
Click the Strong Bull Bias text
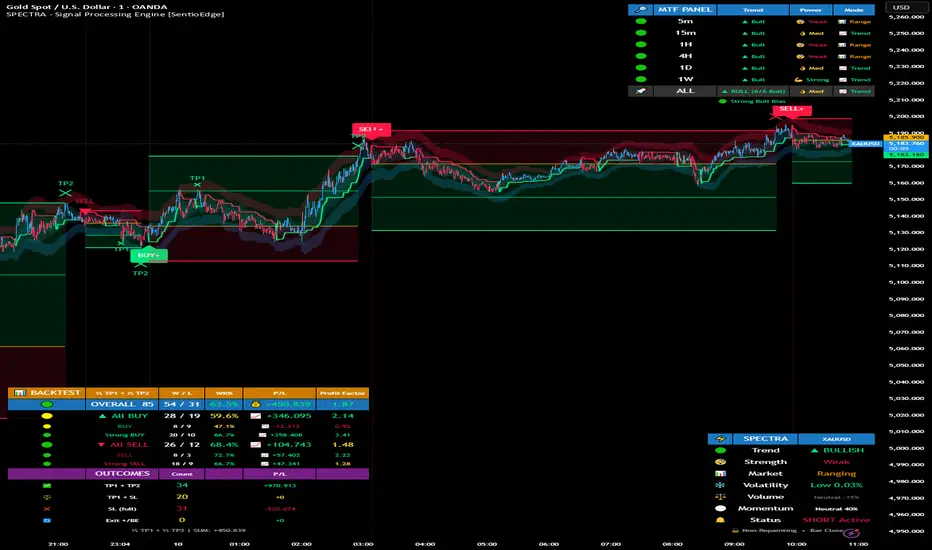[758, 101]
